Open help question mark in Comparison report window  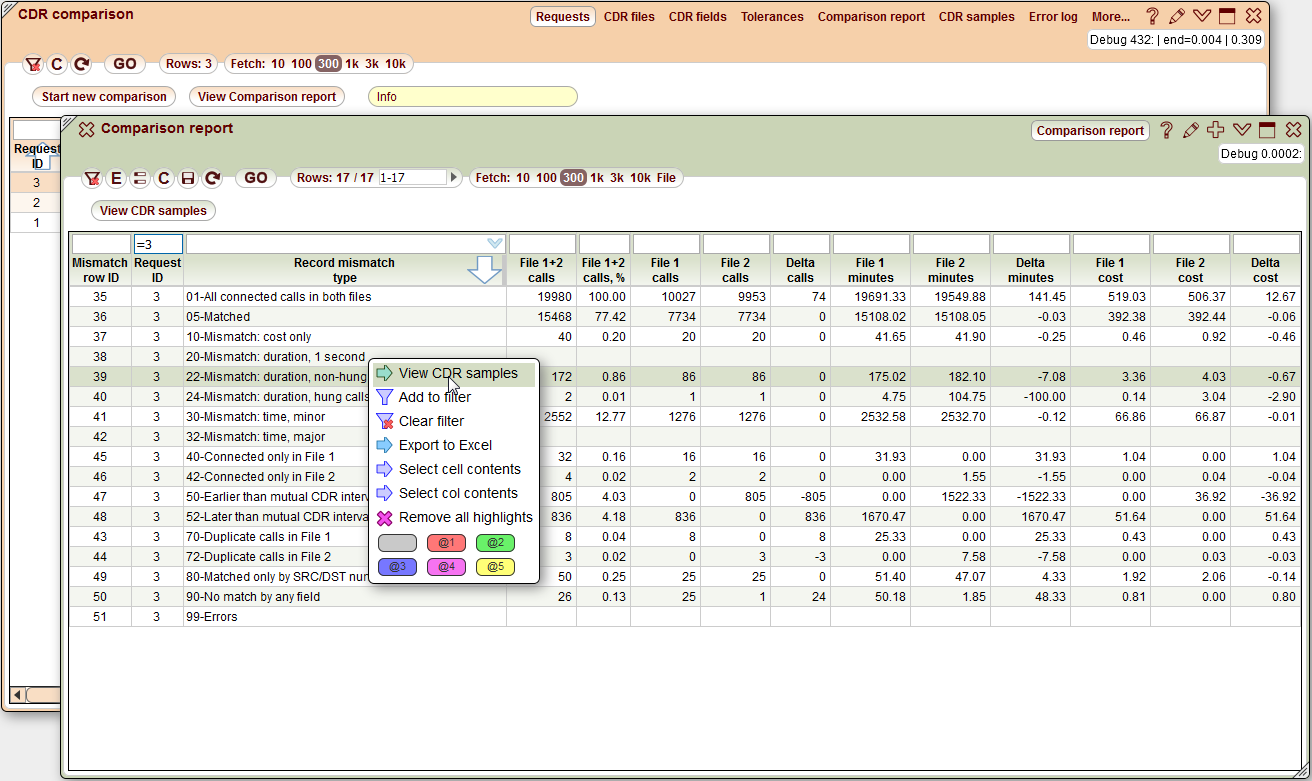click(1166, 130)
